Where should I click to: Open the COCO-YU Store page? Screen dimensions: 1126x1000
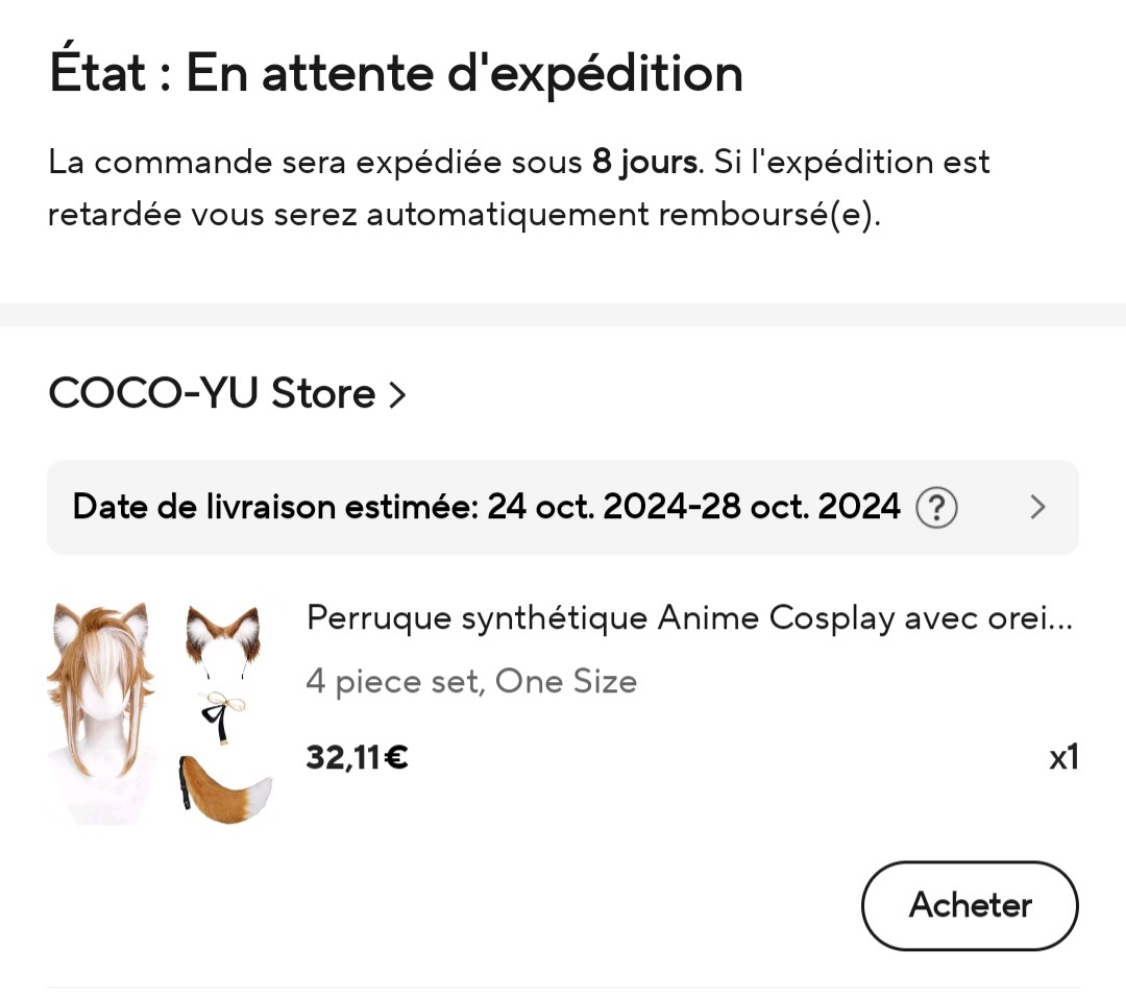point(211,394)
